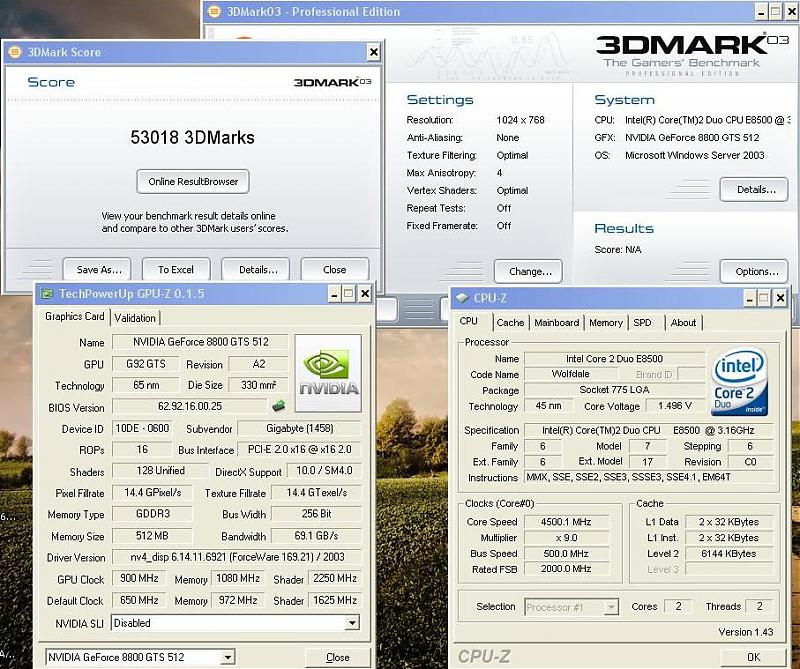Click the Driver Version field in GPU-Z
This screenshot has height=669, width=800.
[237, 557]
